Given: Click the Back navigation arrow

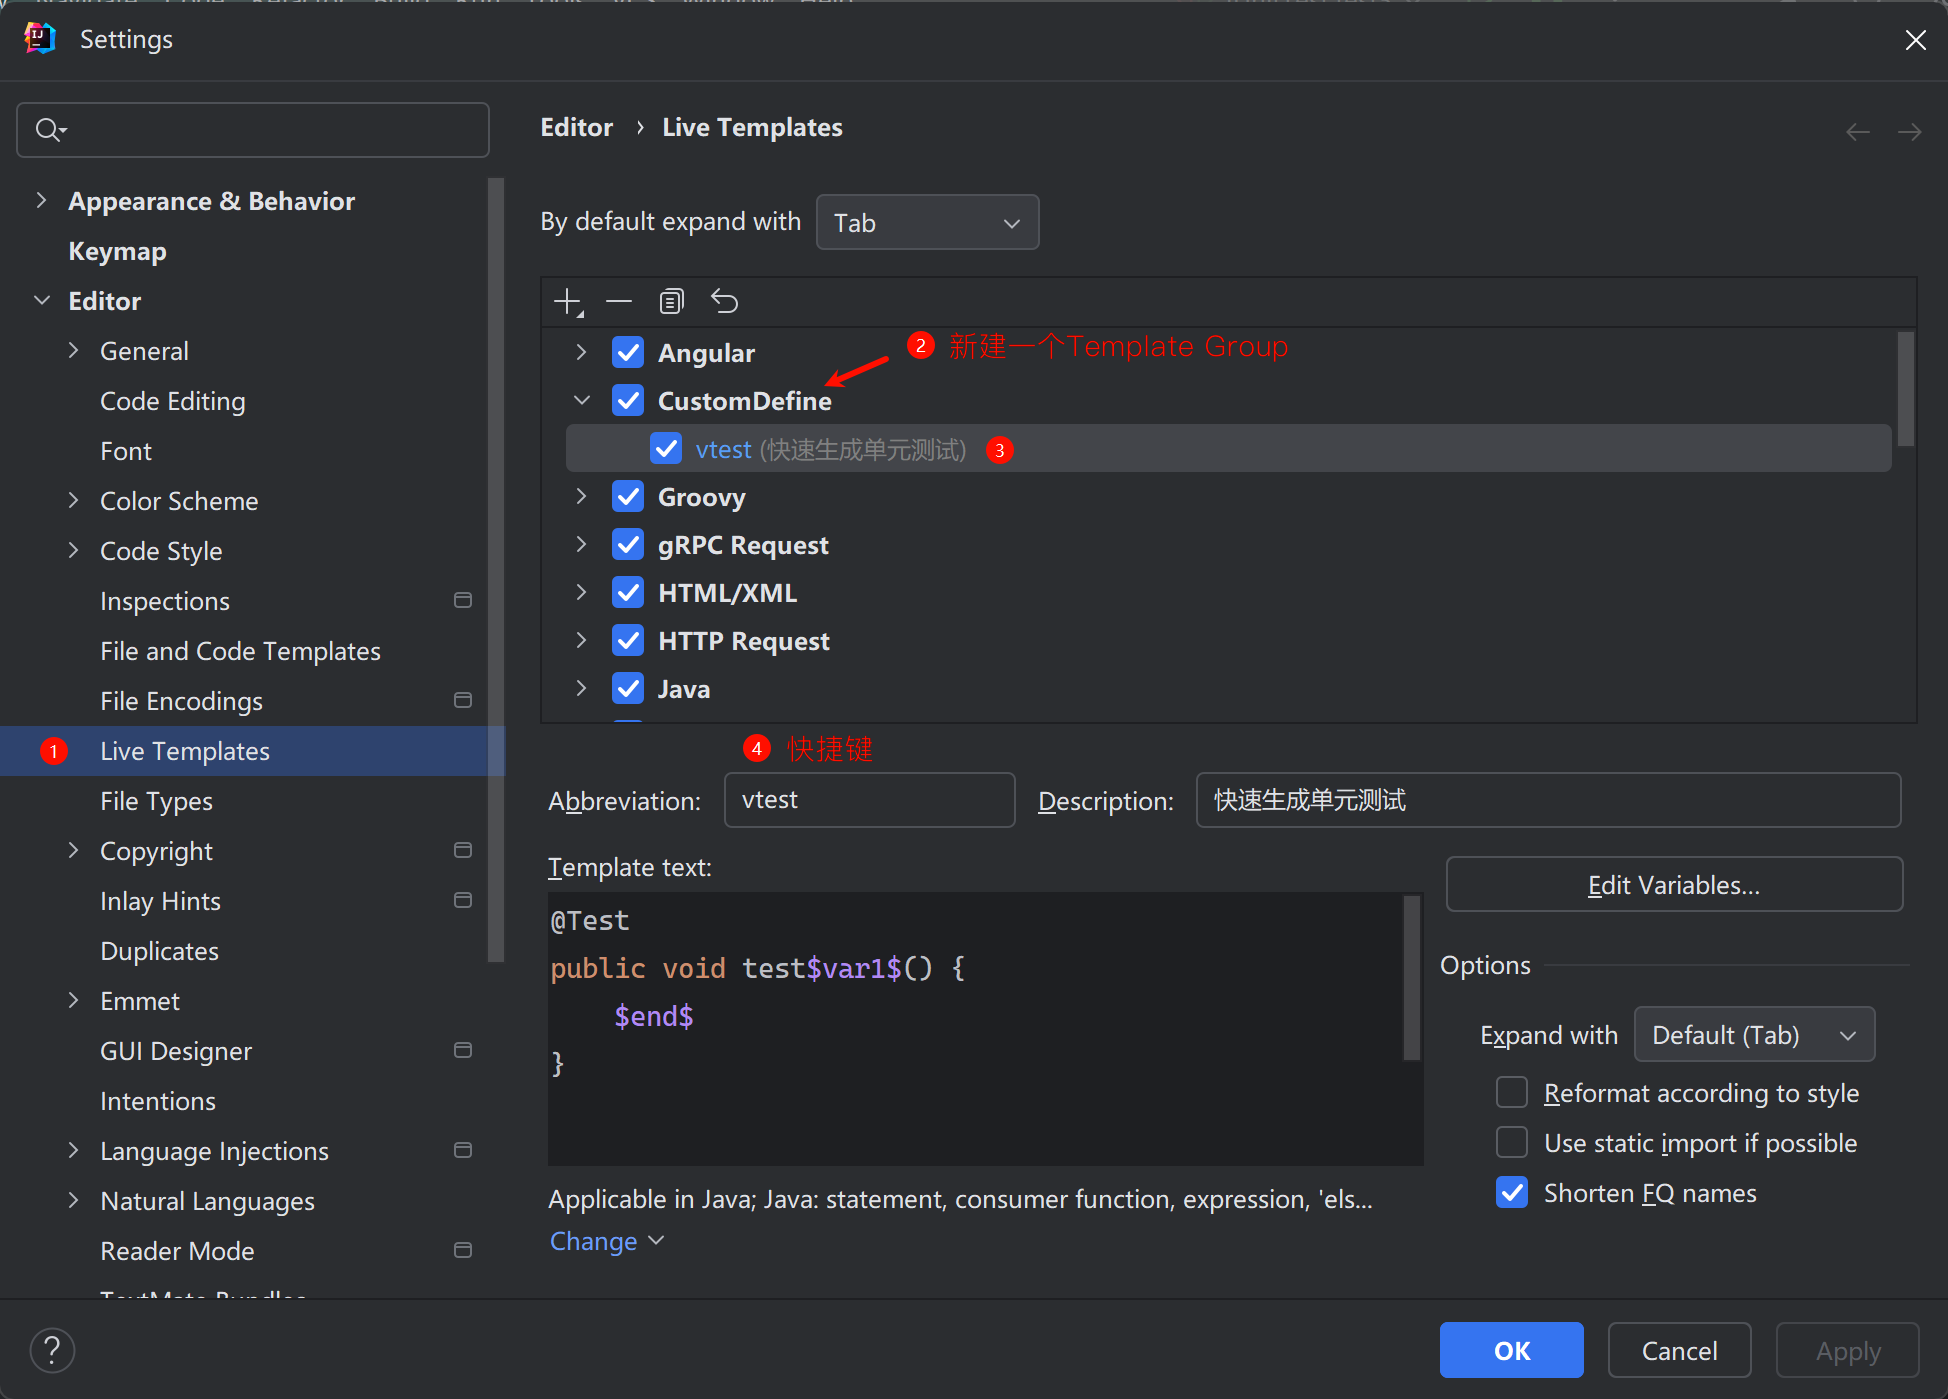Looking at the screenshot, I should click(x=1858, y=132).
